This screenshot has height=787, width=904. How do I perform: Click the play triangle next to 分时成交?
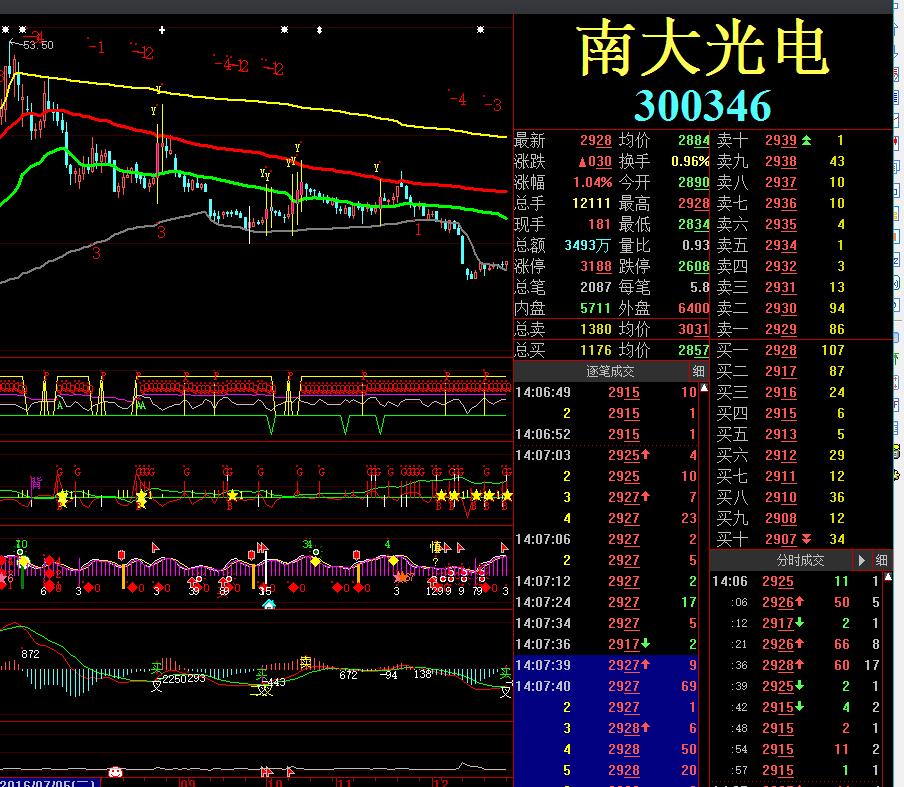point(861,560)
